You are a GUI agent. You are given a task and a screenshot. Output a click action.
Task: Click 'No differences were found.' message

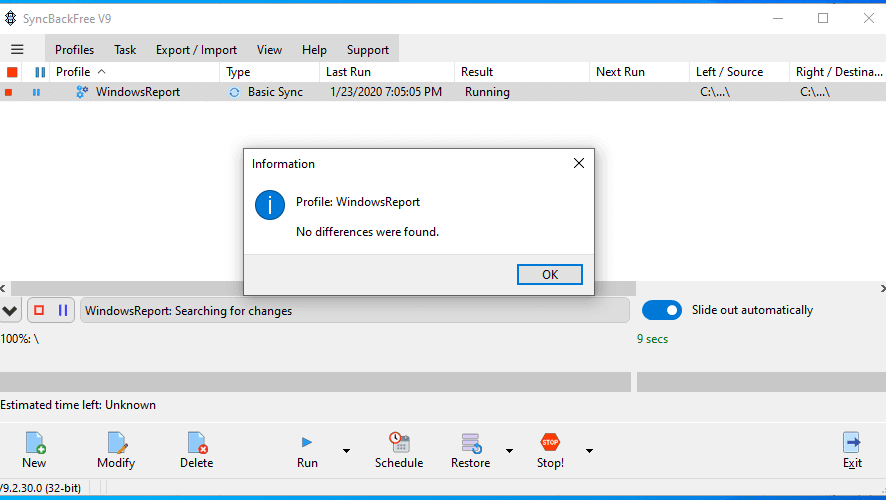(367, 232)
